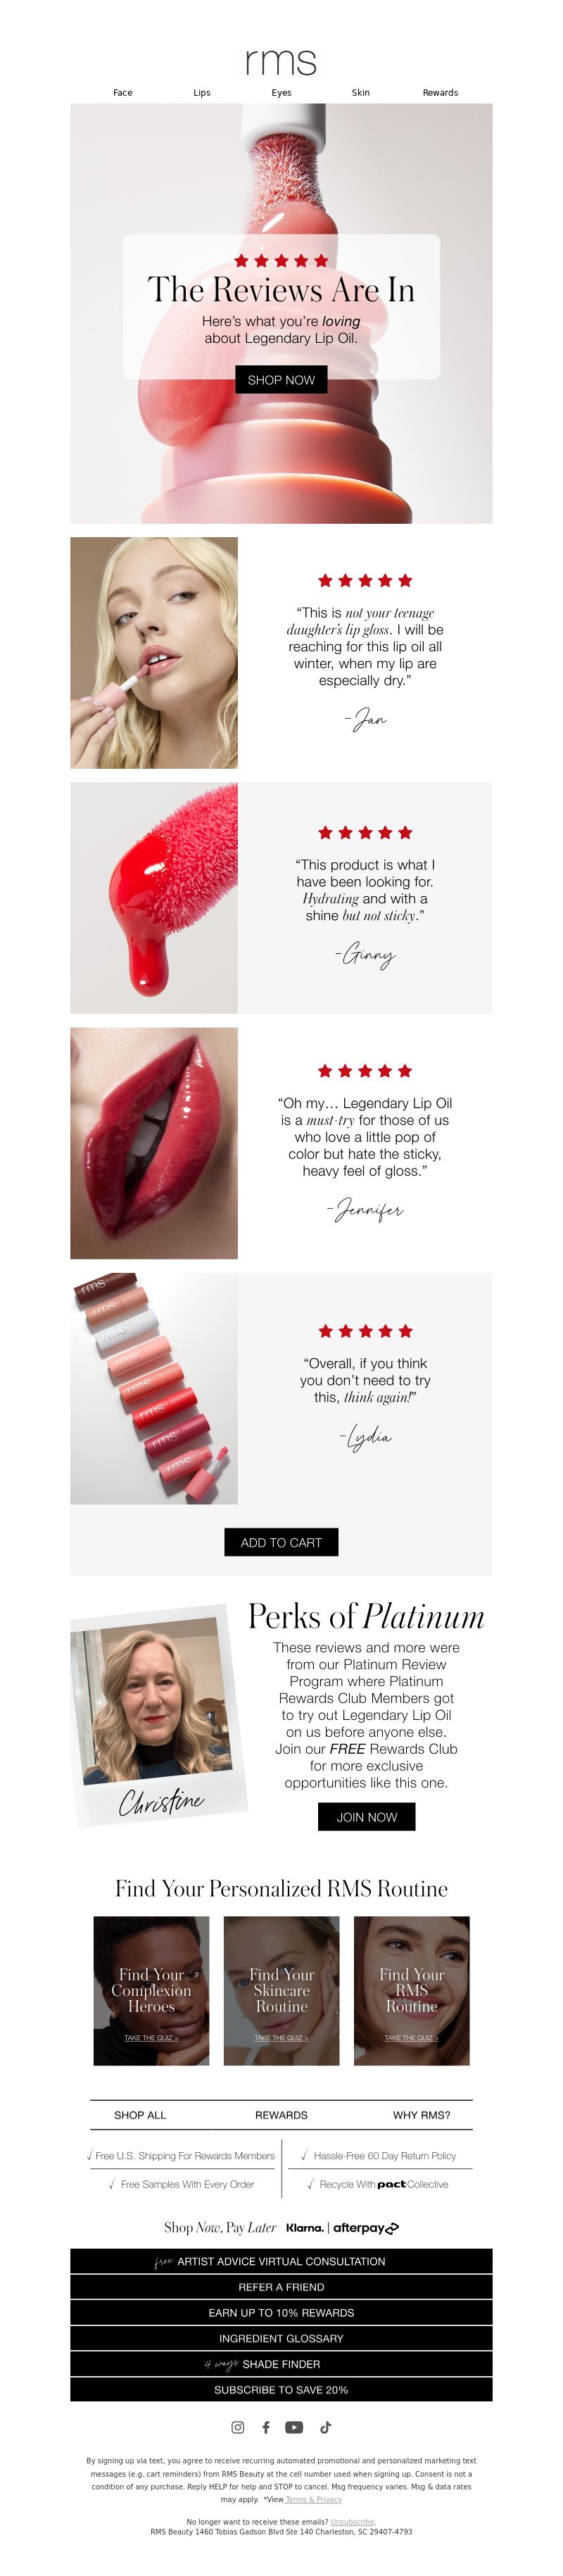Open the INGREDIENT GLOSSARY link

click(x=281, y=2338)
